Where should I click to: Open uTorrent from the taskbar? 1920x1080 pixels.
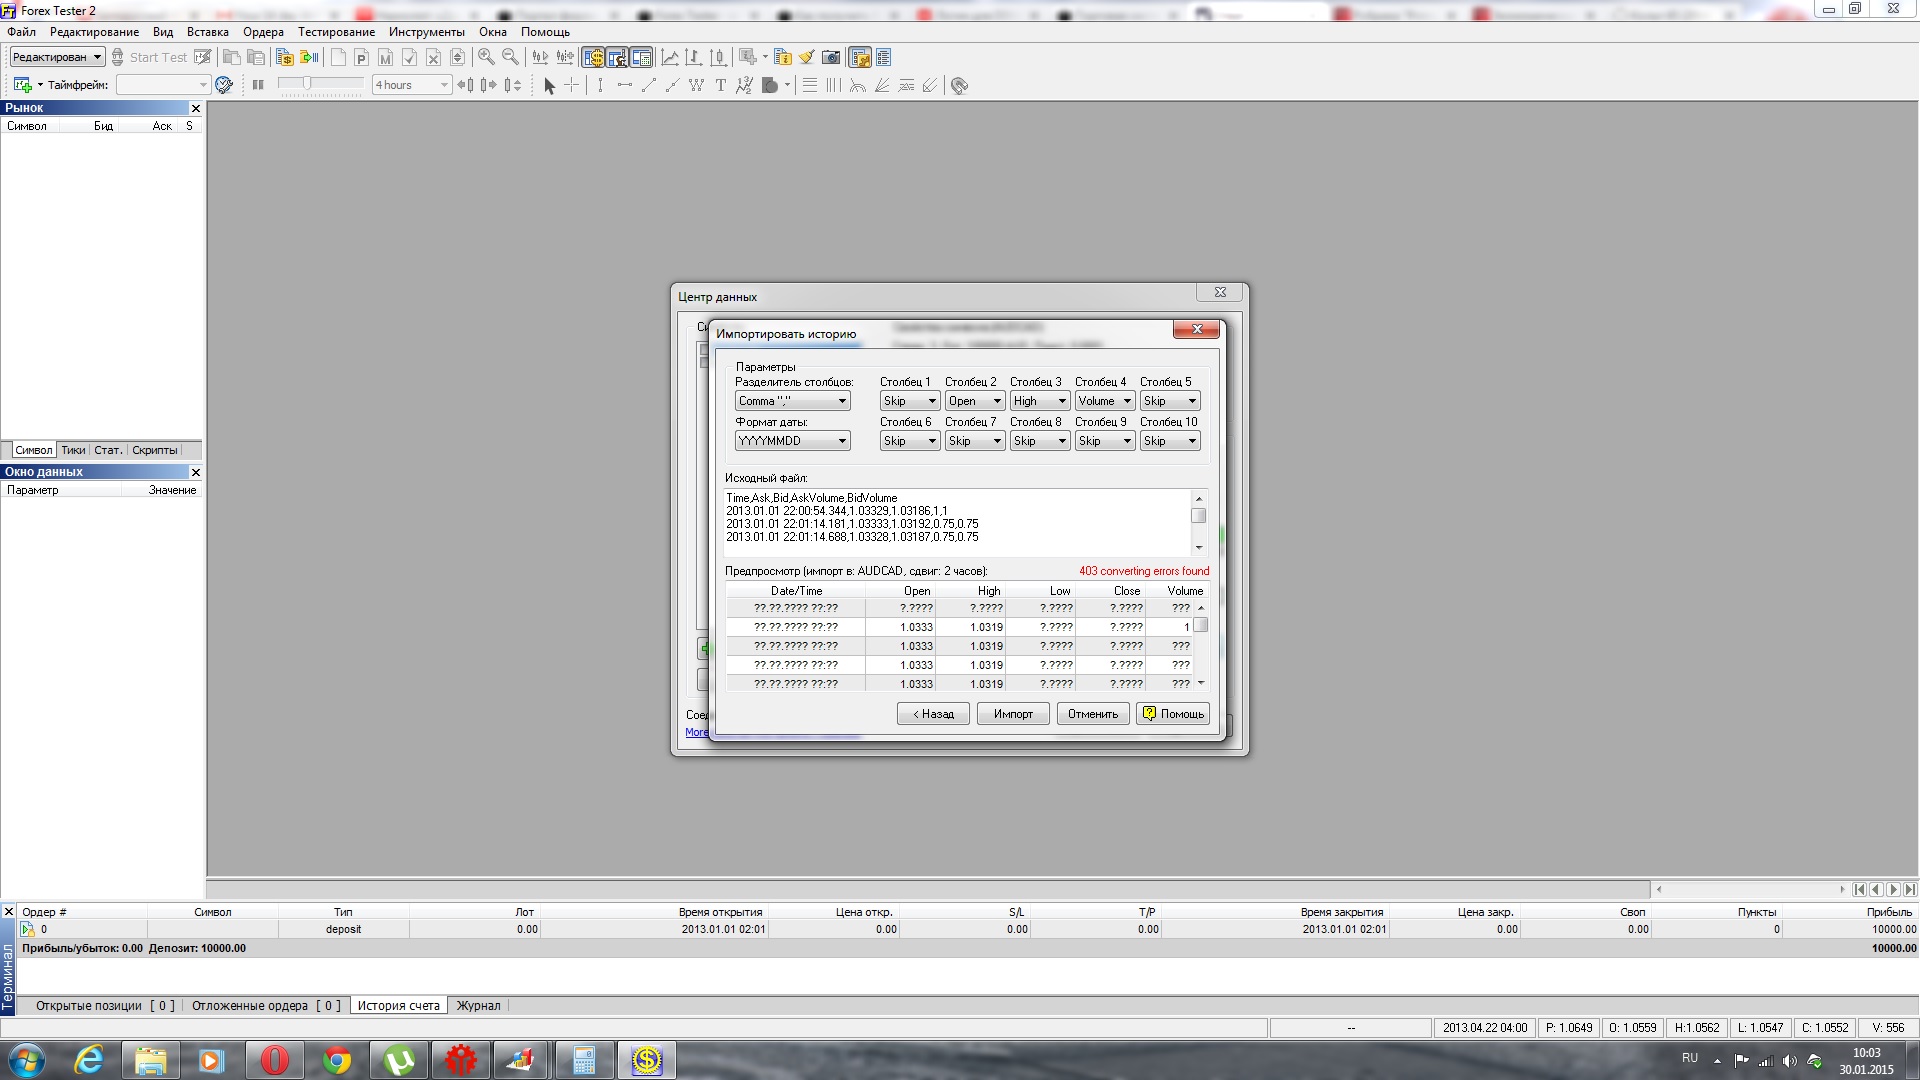pos(399,1060)
